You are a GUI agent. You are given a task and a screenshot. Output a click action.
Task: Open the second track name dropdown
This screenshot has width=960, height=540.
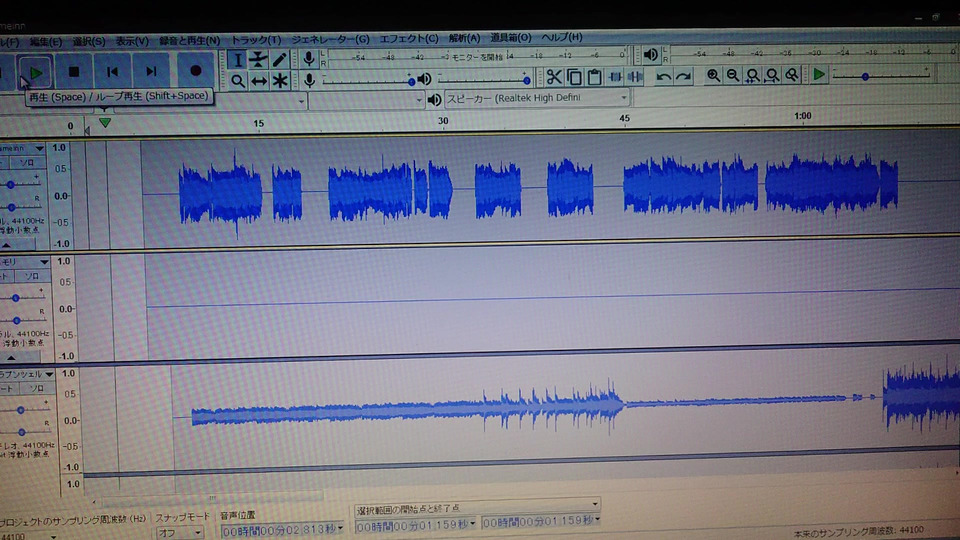pyautogui.click(x=43, y=261)
